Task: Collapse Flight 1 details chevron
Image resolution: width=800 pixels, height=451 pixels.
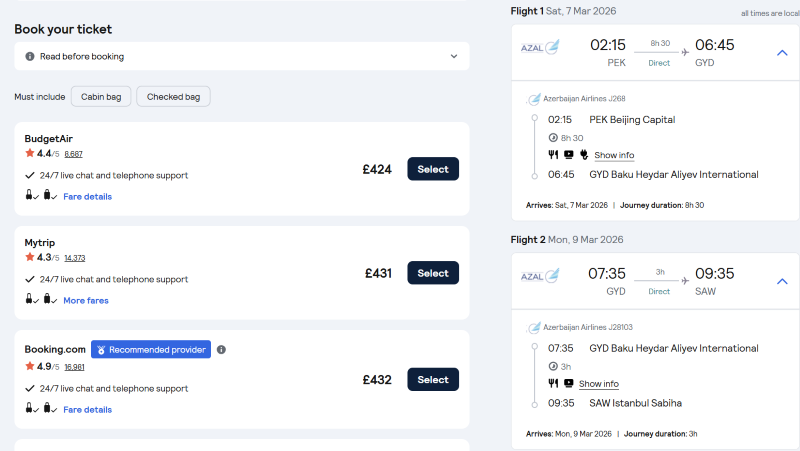Action: pyautogui.click(x=782, y=52)
